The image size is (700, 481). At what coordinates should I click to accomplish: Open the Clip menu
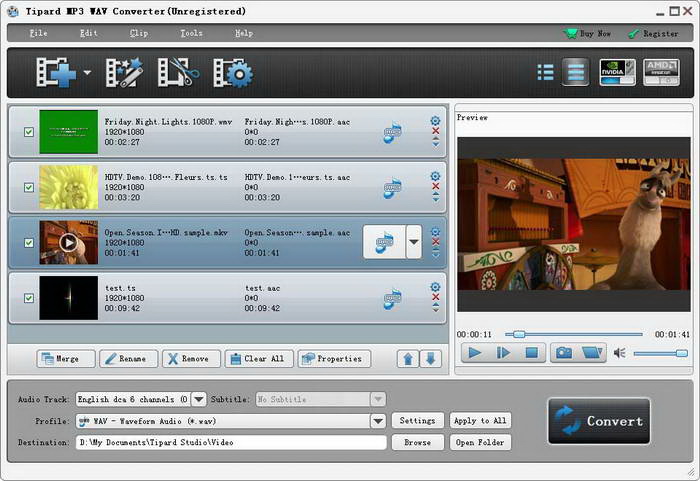[139, 33]
